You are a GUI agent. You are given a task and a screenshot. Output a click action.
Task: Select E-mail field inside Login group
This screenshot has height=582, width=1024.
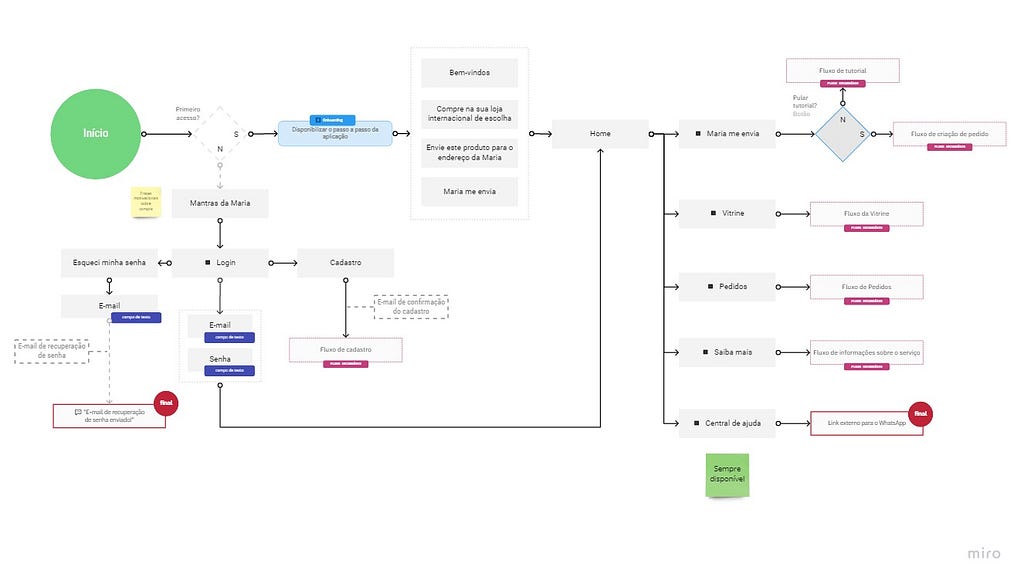[x=220, y=325]
